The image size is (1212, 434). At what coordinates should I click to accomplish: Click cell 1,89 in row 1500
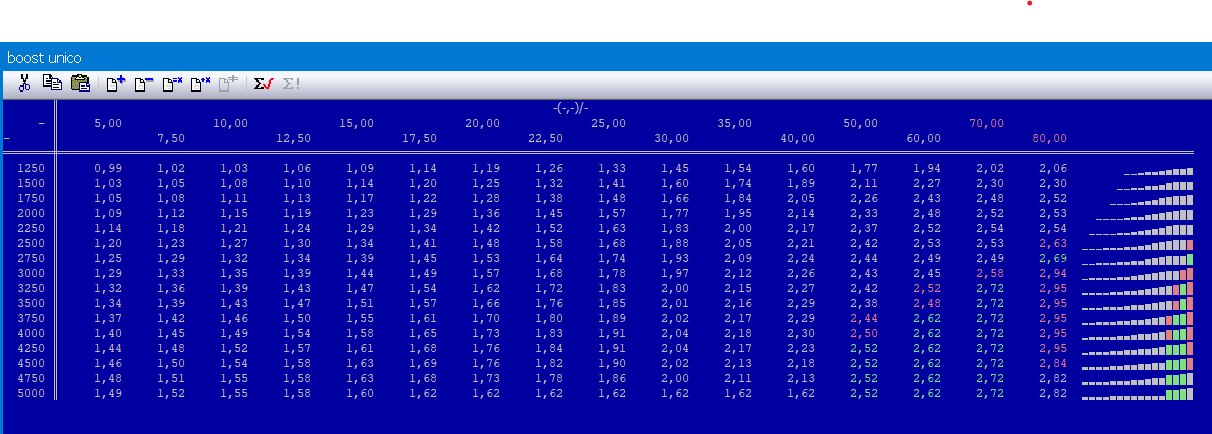click(801, 183)
